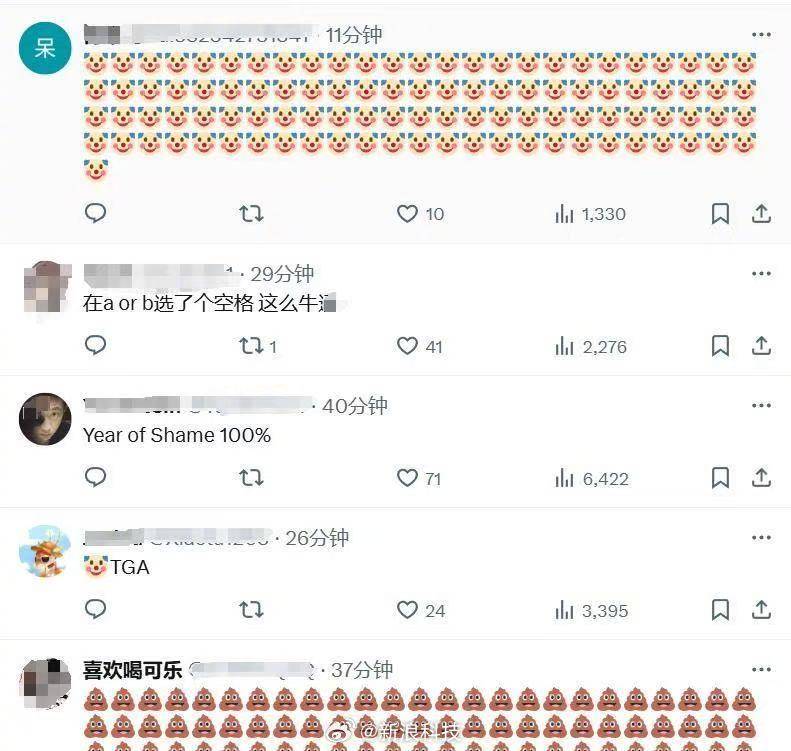Screen dimensions: 791x751
Task: Like the 'Year of Shame 100%' post
Action: [407, 478]
